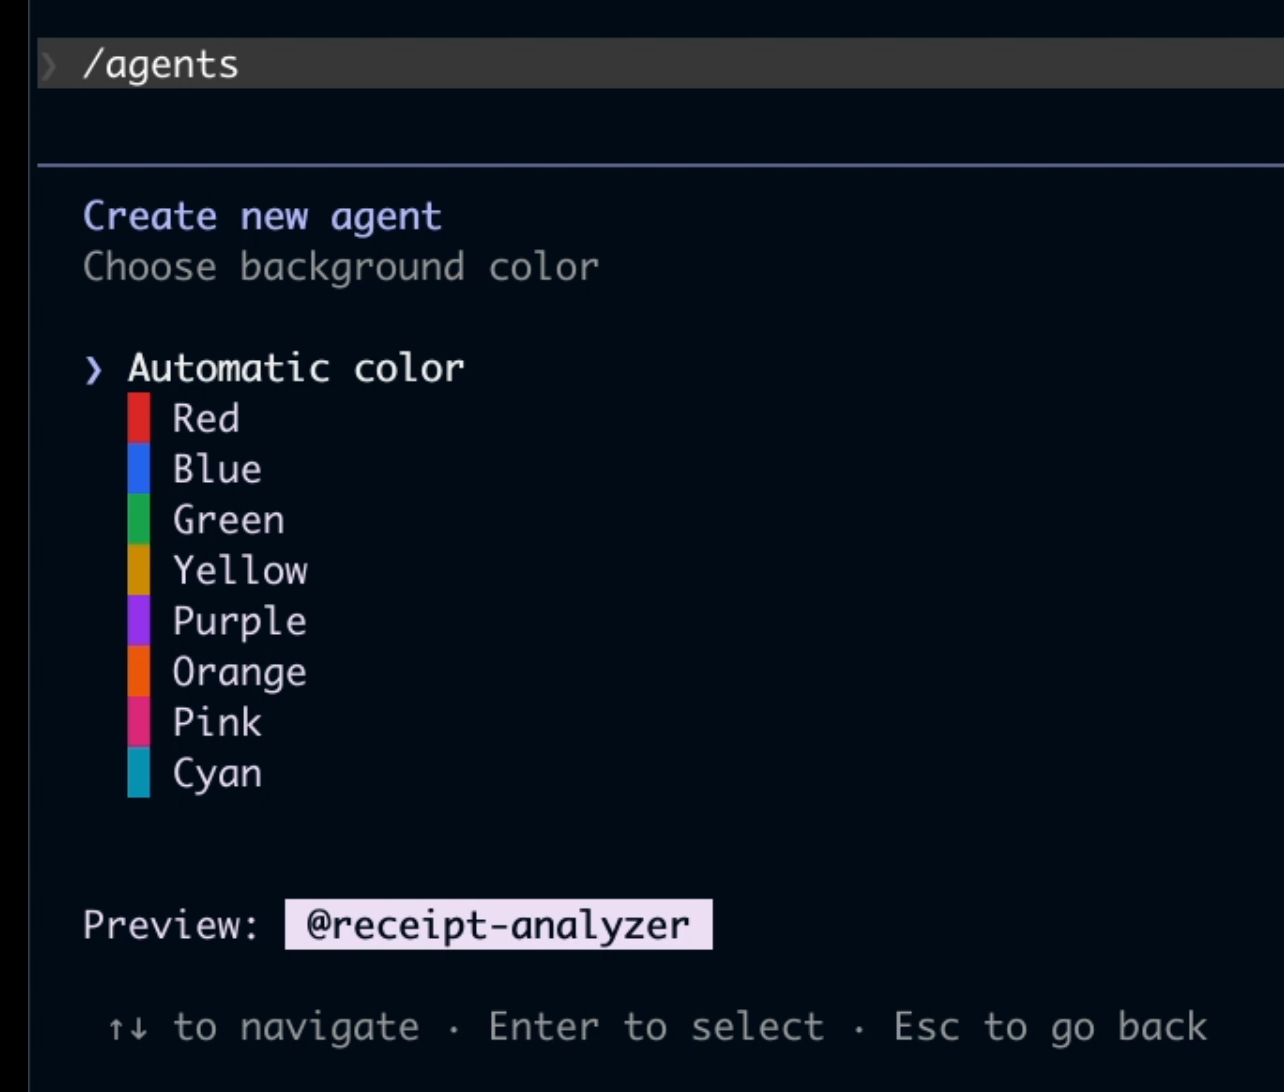1284x1092 pixels.
Task: Click the up-down arrows navigate hint
Action: [263, 1027]
